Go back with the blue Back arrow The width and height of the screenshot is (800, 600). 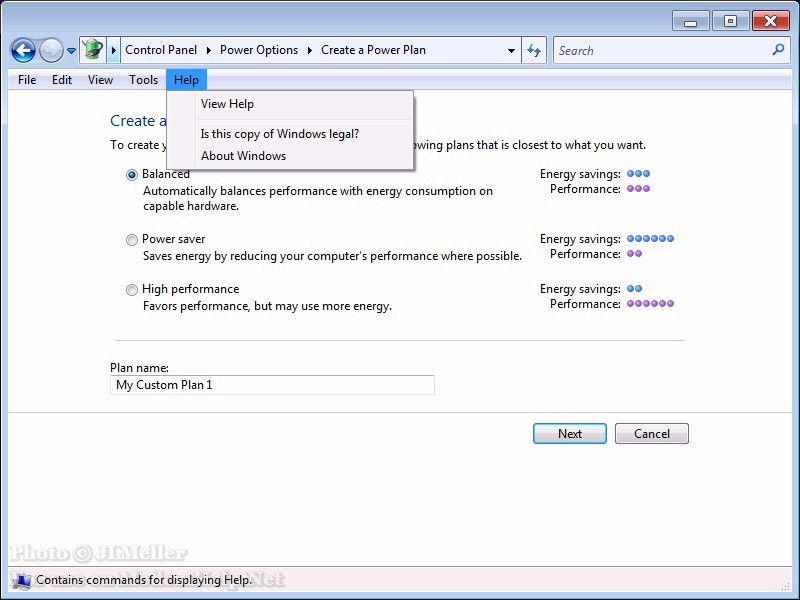click(23, 51)
